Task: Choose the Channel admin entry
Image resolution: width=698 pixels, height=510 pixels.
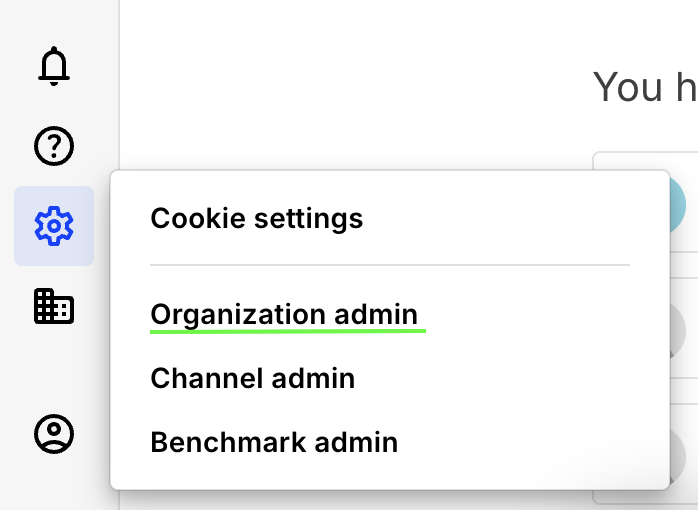Action: (252, 378)
